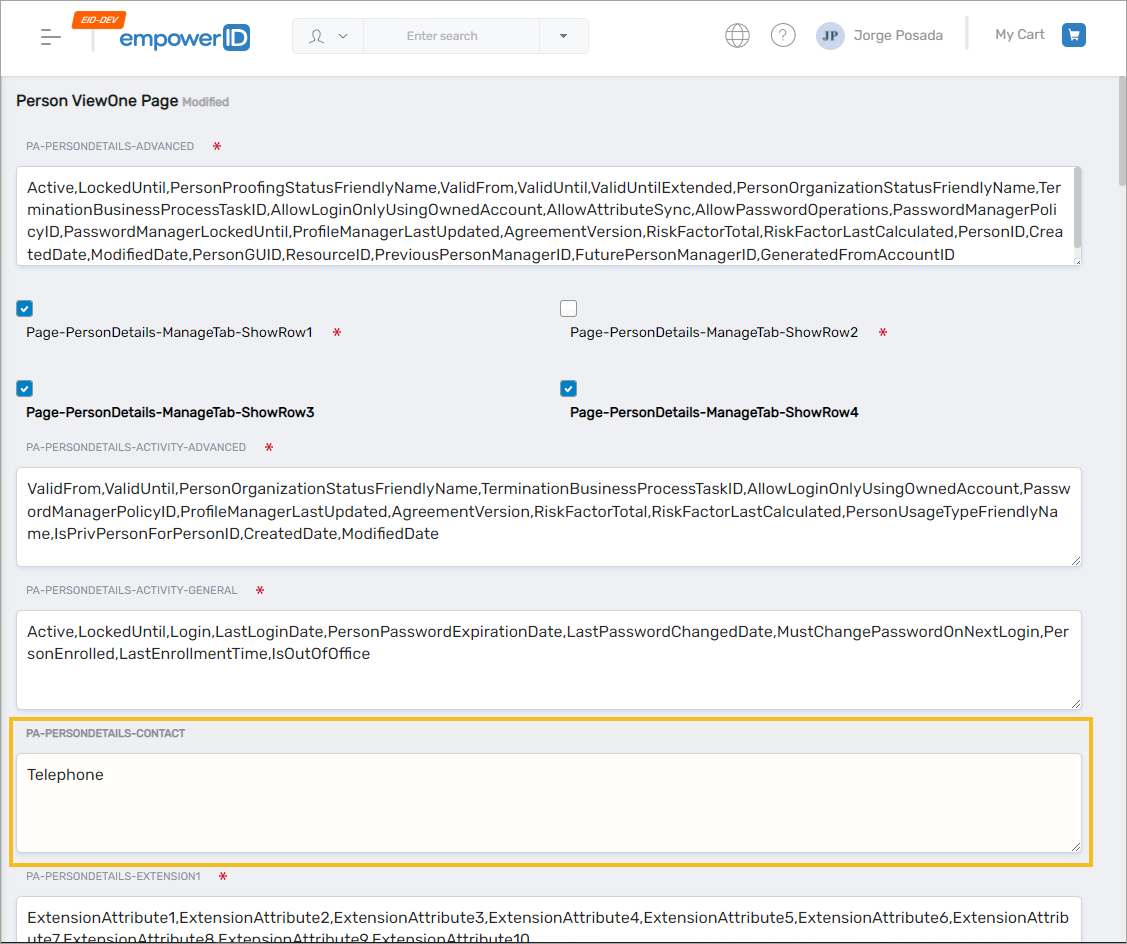
Task: Click the person search type icon
Action: (x=317, y=36)
